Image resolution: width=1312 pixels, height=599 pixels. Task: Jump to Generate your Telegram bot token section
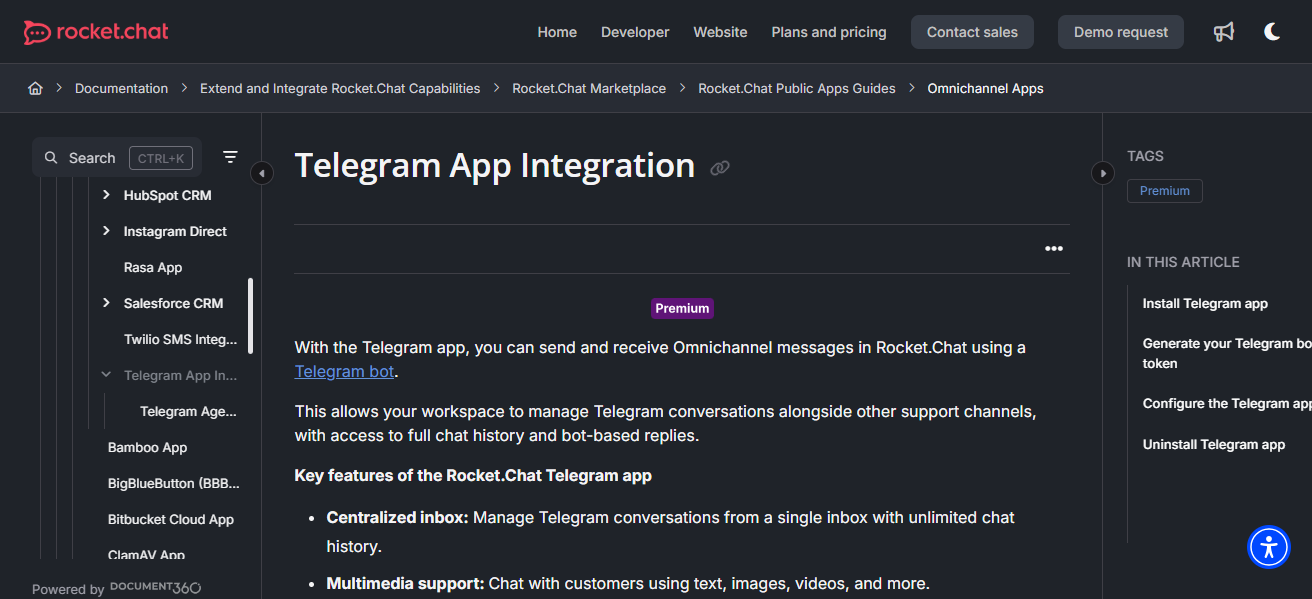tap(1227, 353)
